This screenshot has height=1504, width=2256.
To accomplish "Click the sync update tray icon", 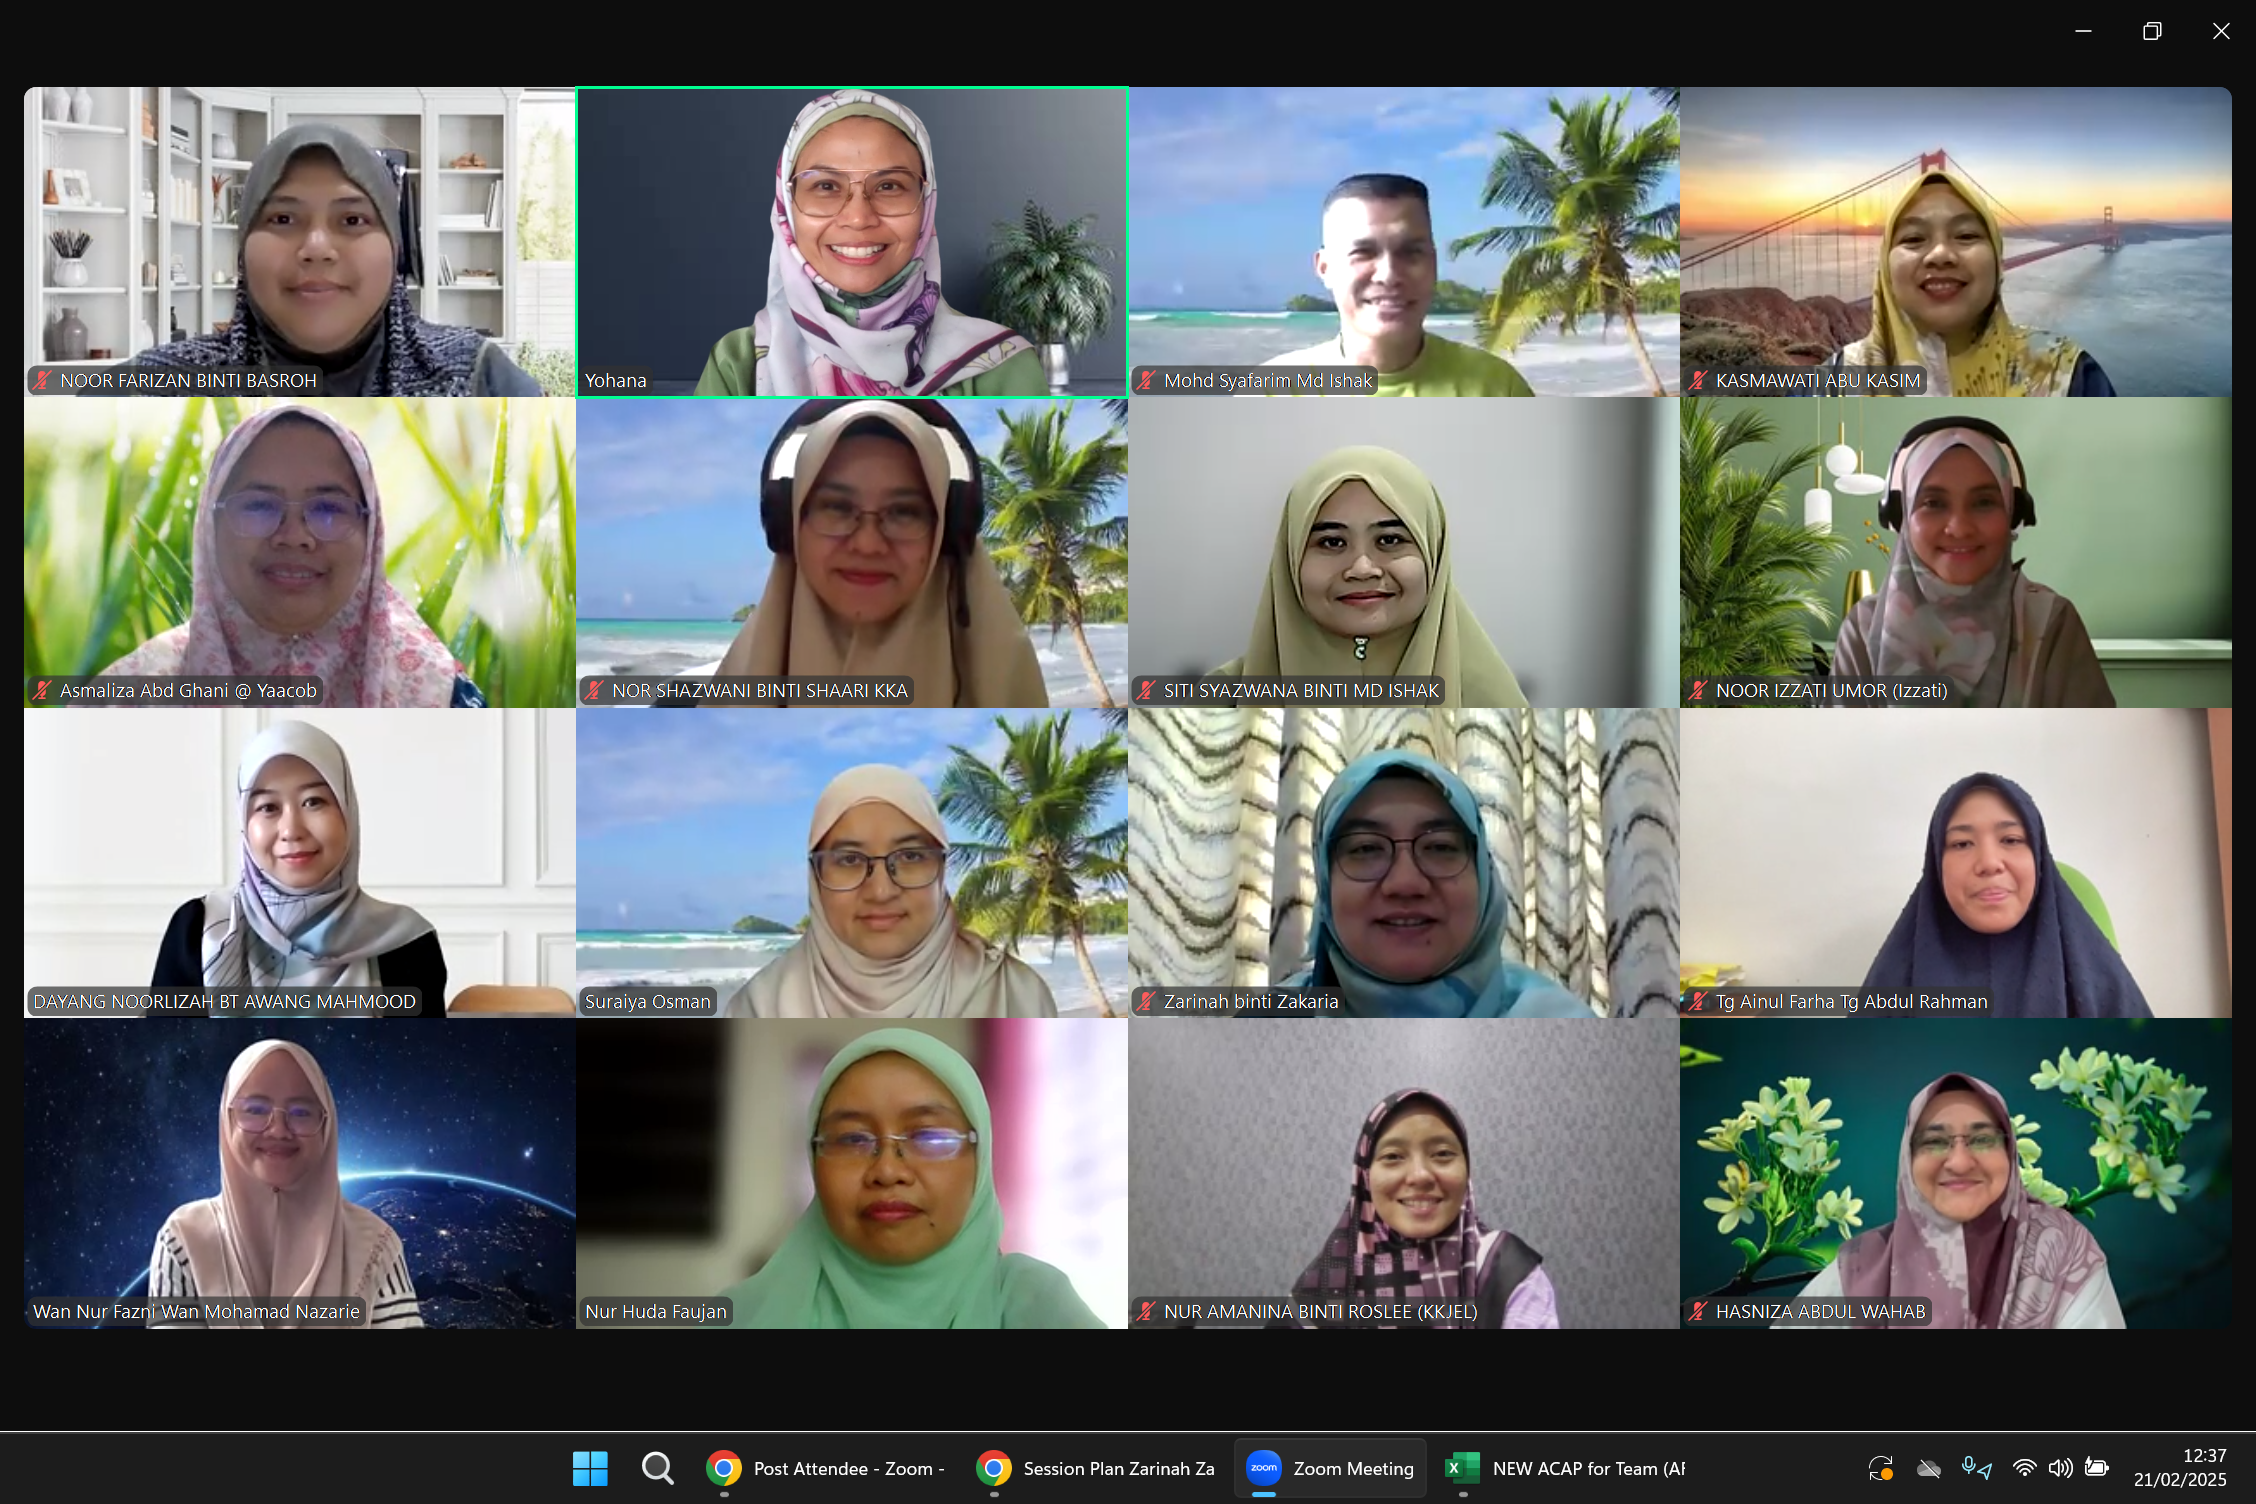I will click(x=1881, y=1468).
